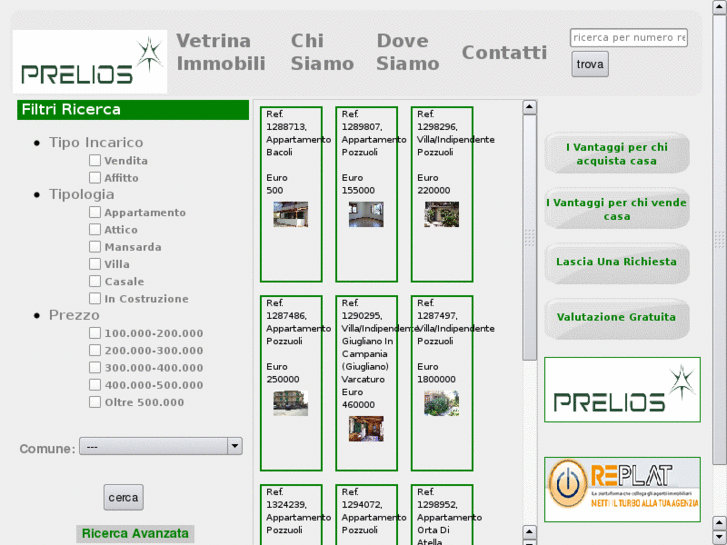727x545 pixels.
Task: Click listings panel scrollbar up arrow
Action: coord(529,107)
